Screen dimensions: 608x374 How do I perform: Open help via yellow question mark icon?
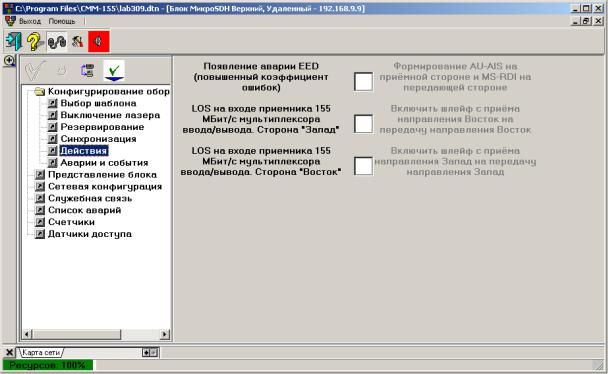tap(35, 41)
